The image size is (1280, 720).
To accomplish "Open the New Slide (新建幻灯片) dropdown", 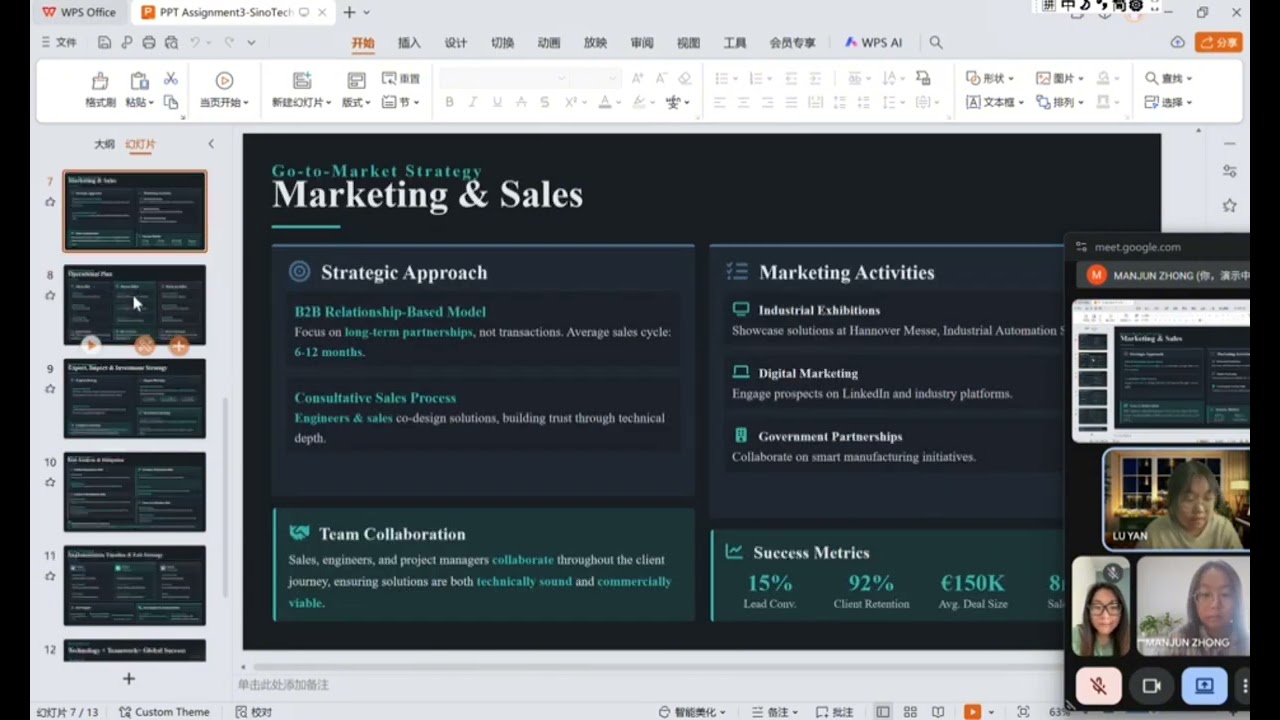I will [302, 102].
